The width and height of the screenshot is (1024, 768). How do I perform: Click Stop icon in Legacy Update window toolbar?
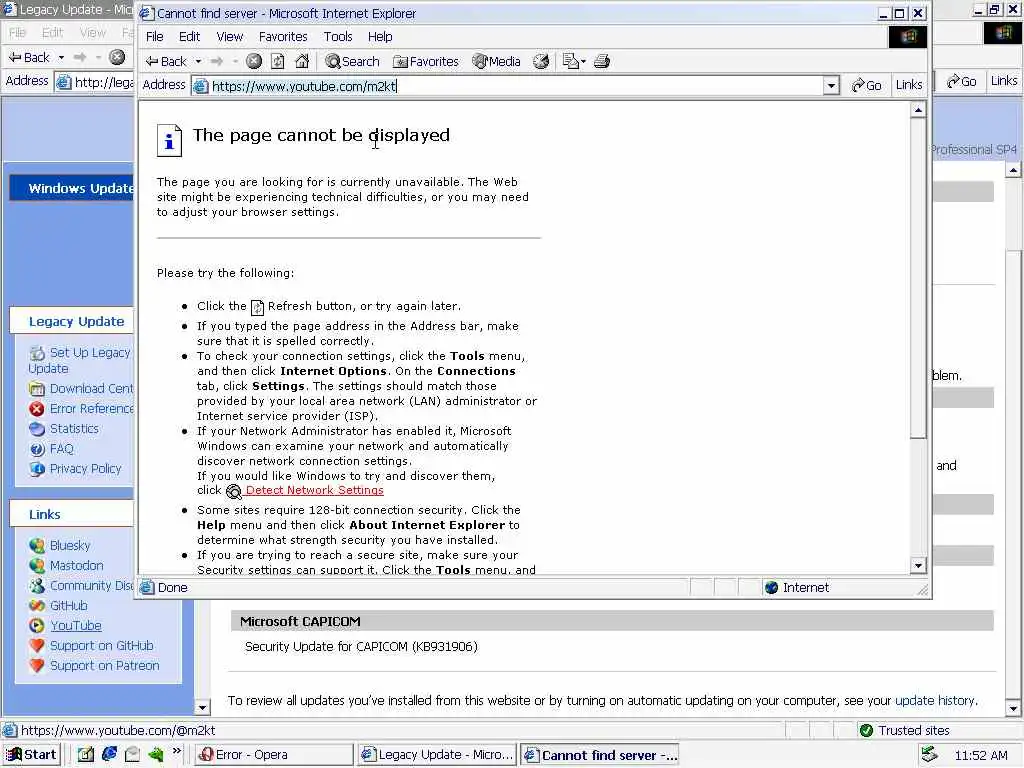tap(117, 57)
